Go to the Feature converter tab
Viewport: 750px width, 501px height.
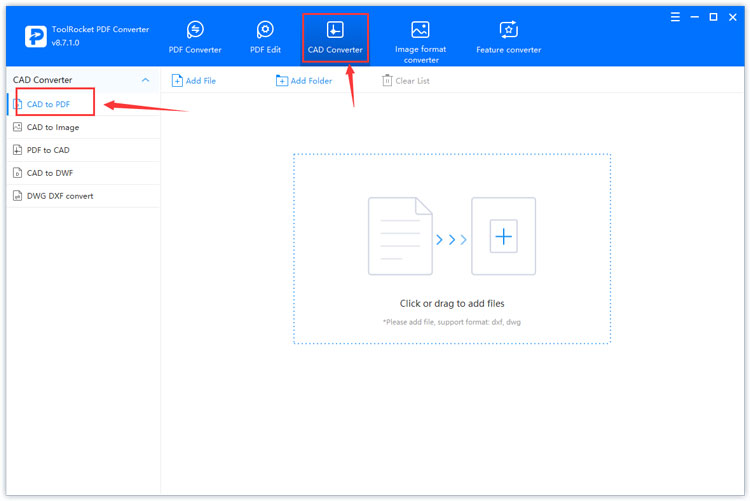point(508,37)
